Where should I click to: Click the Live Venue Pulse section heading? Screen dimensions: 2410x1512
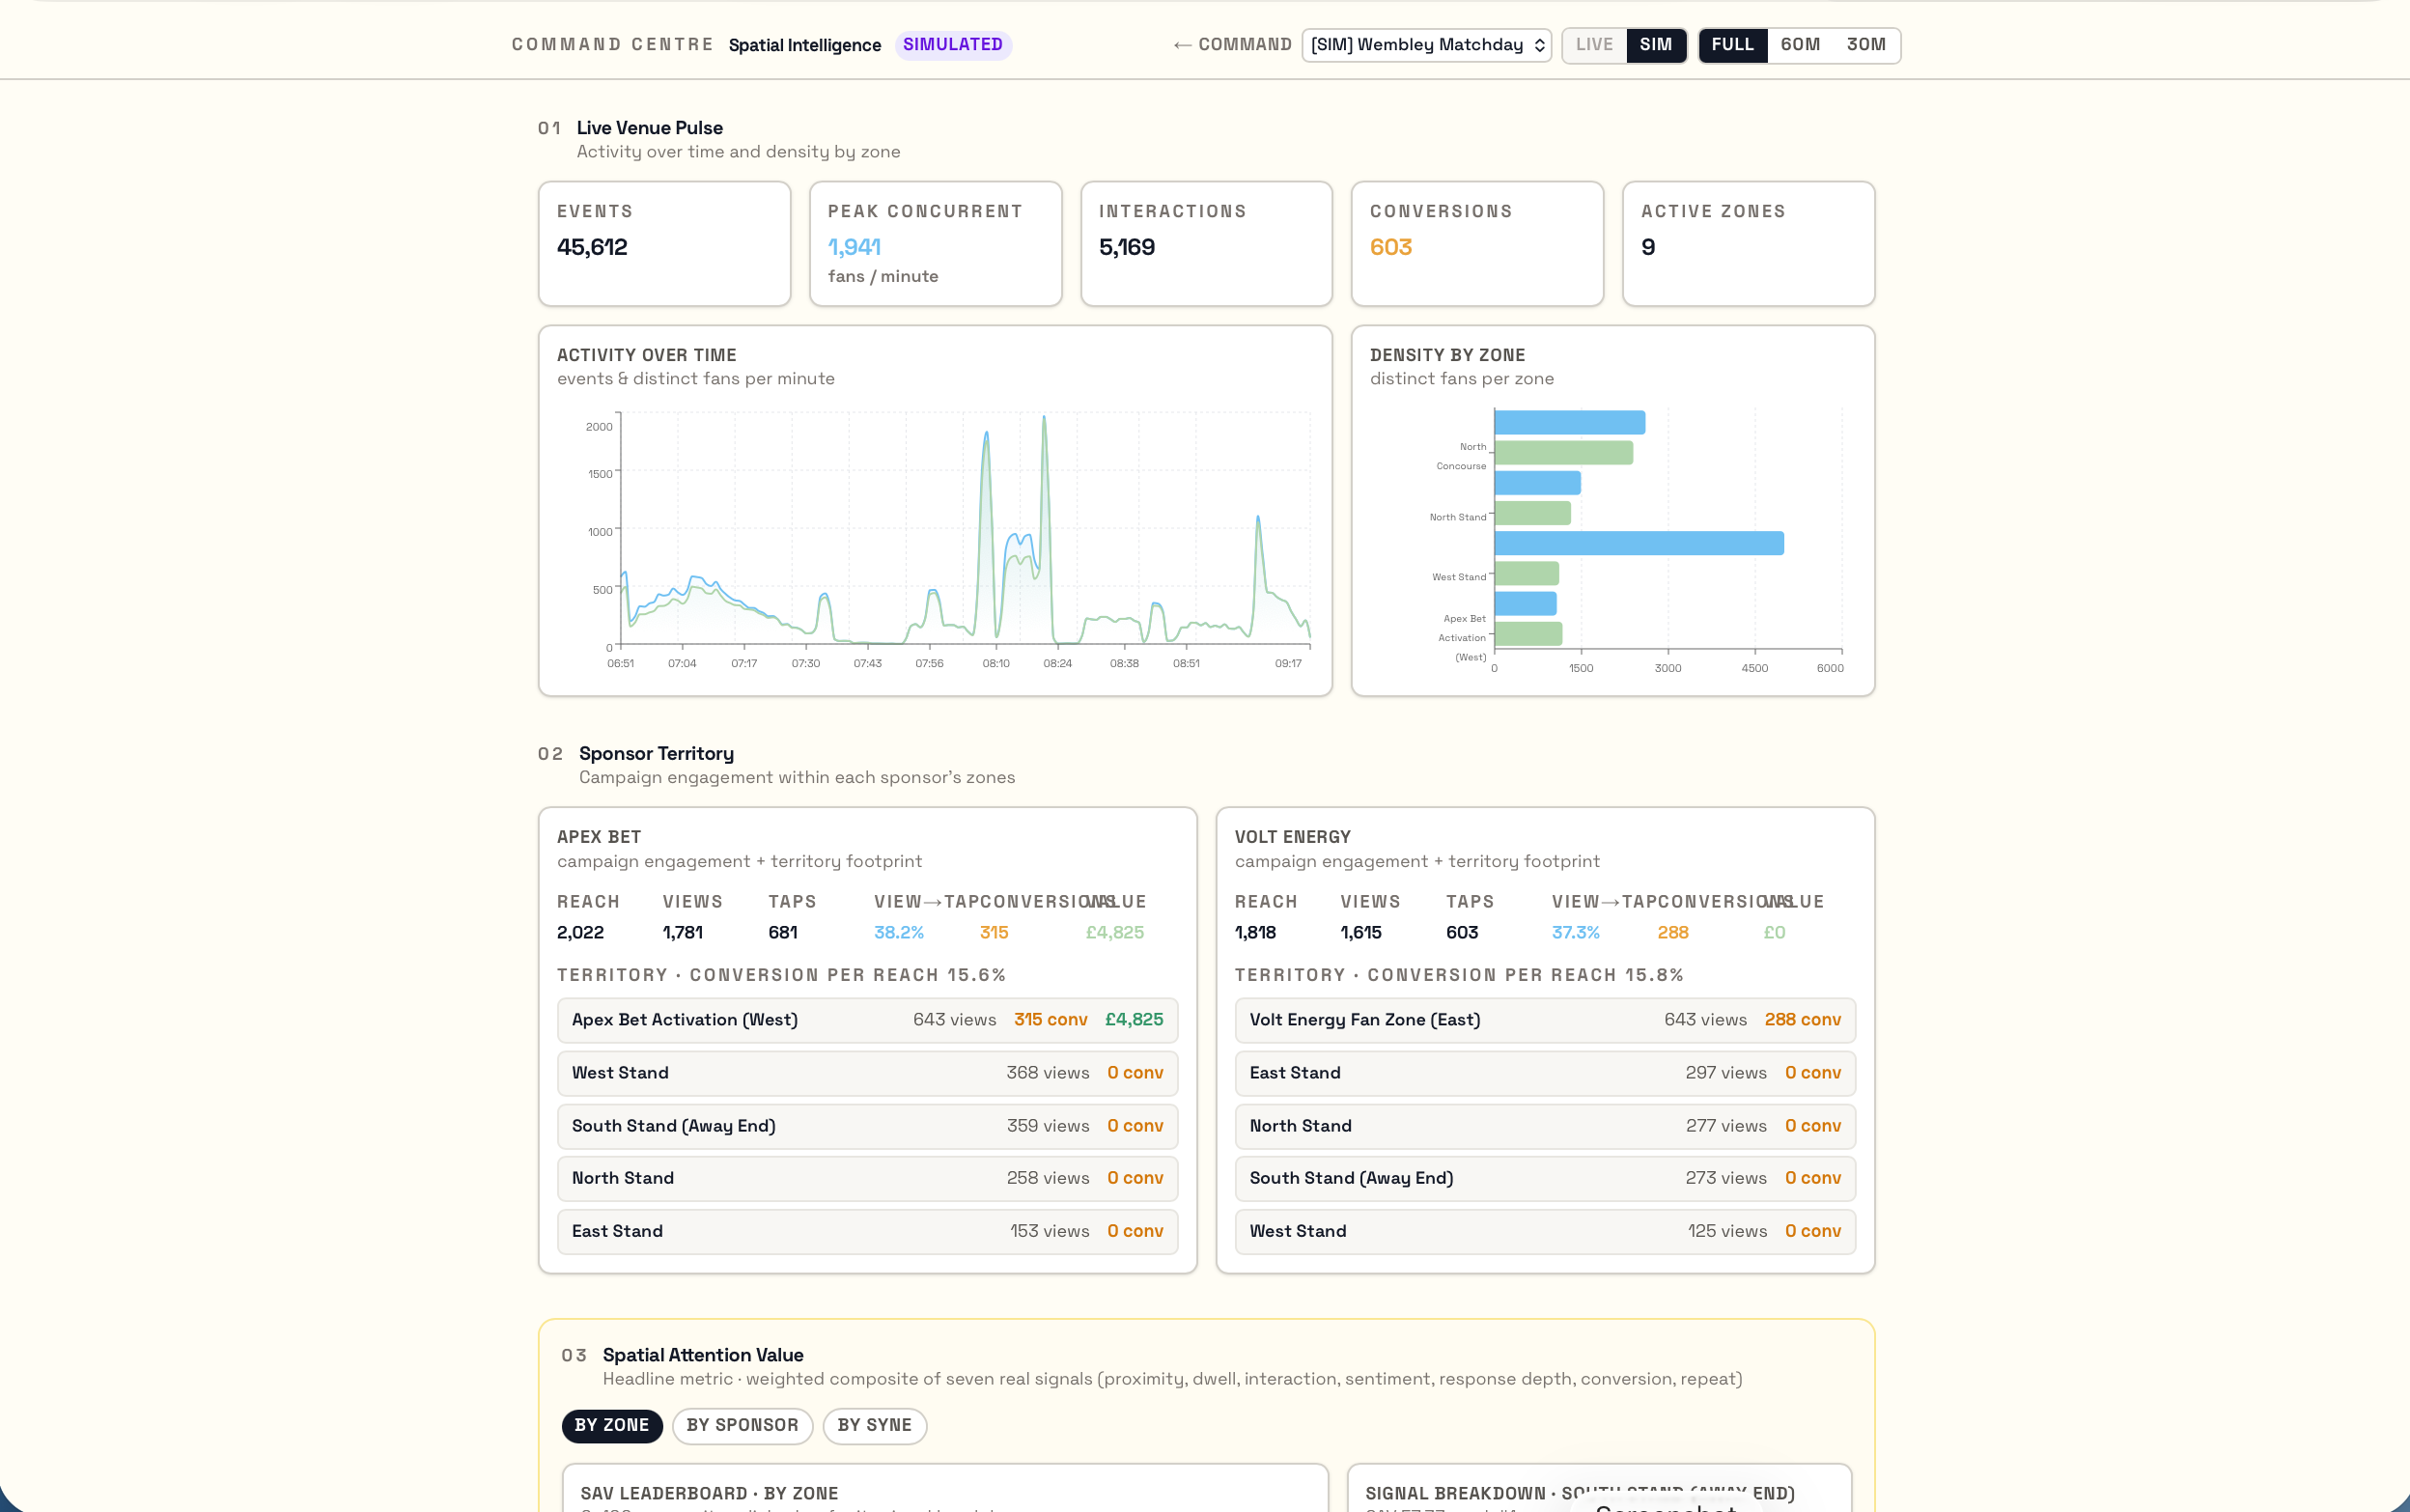tap(649, 128)
